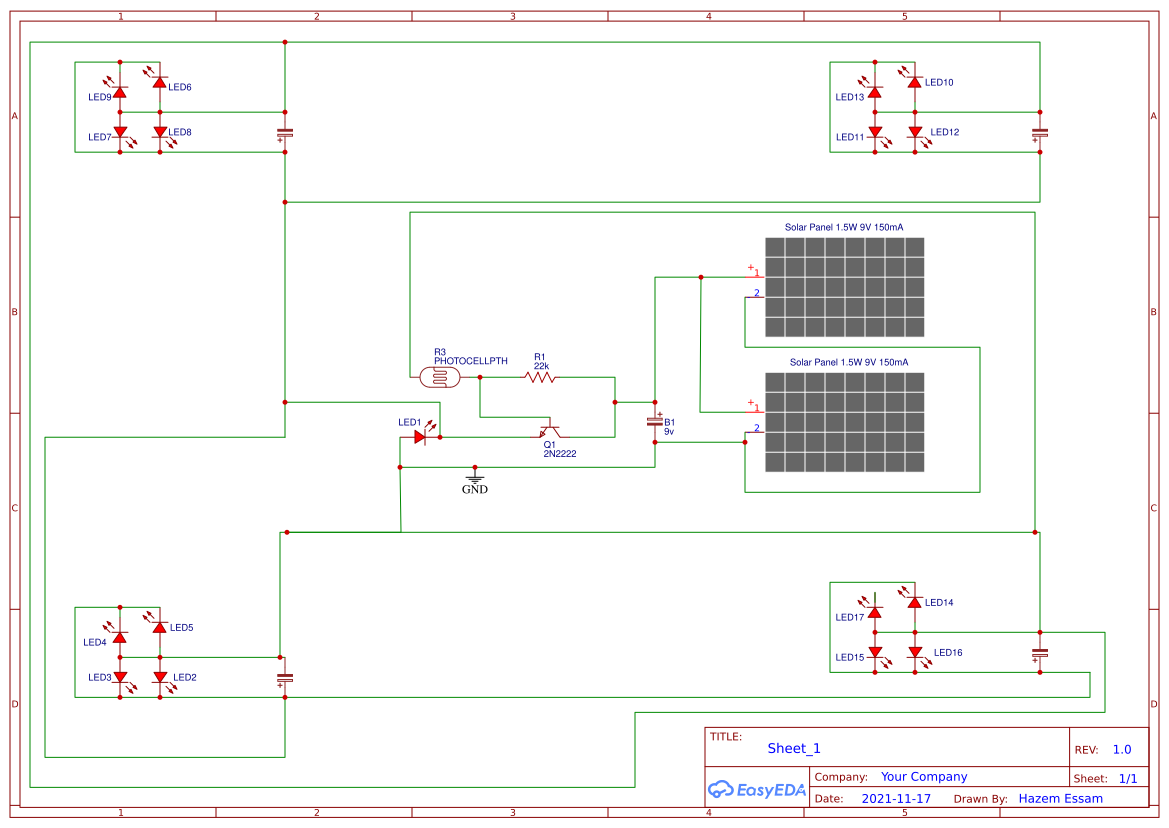Click the Sheet 1/1 label

(x=1131, y=776)
